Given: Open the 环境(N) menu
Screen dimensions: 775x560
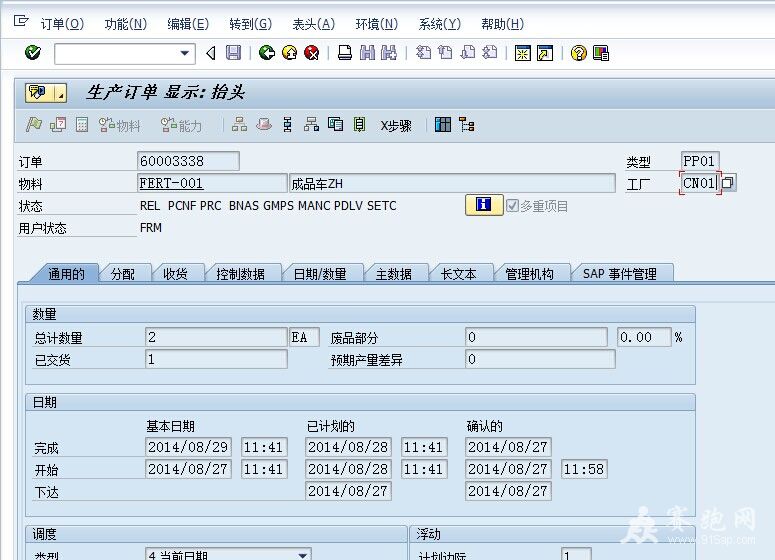Looking at the screenshot, I should tap(377, 24).
